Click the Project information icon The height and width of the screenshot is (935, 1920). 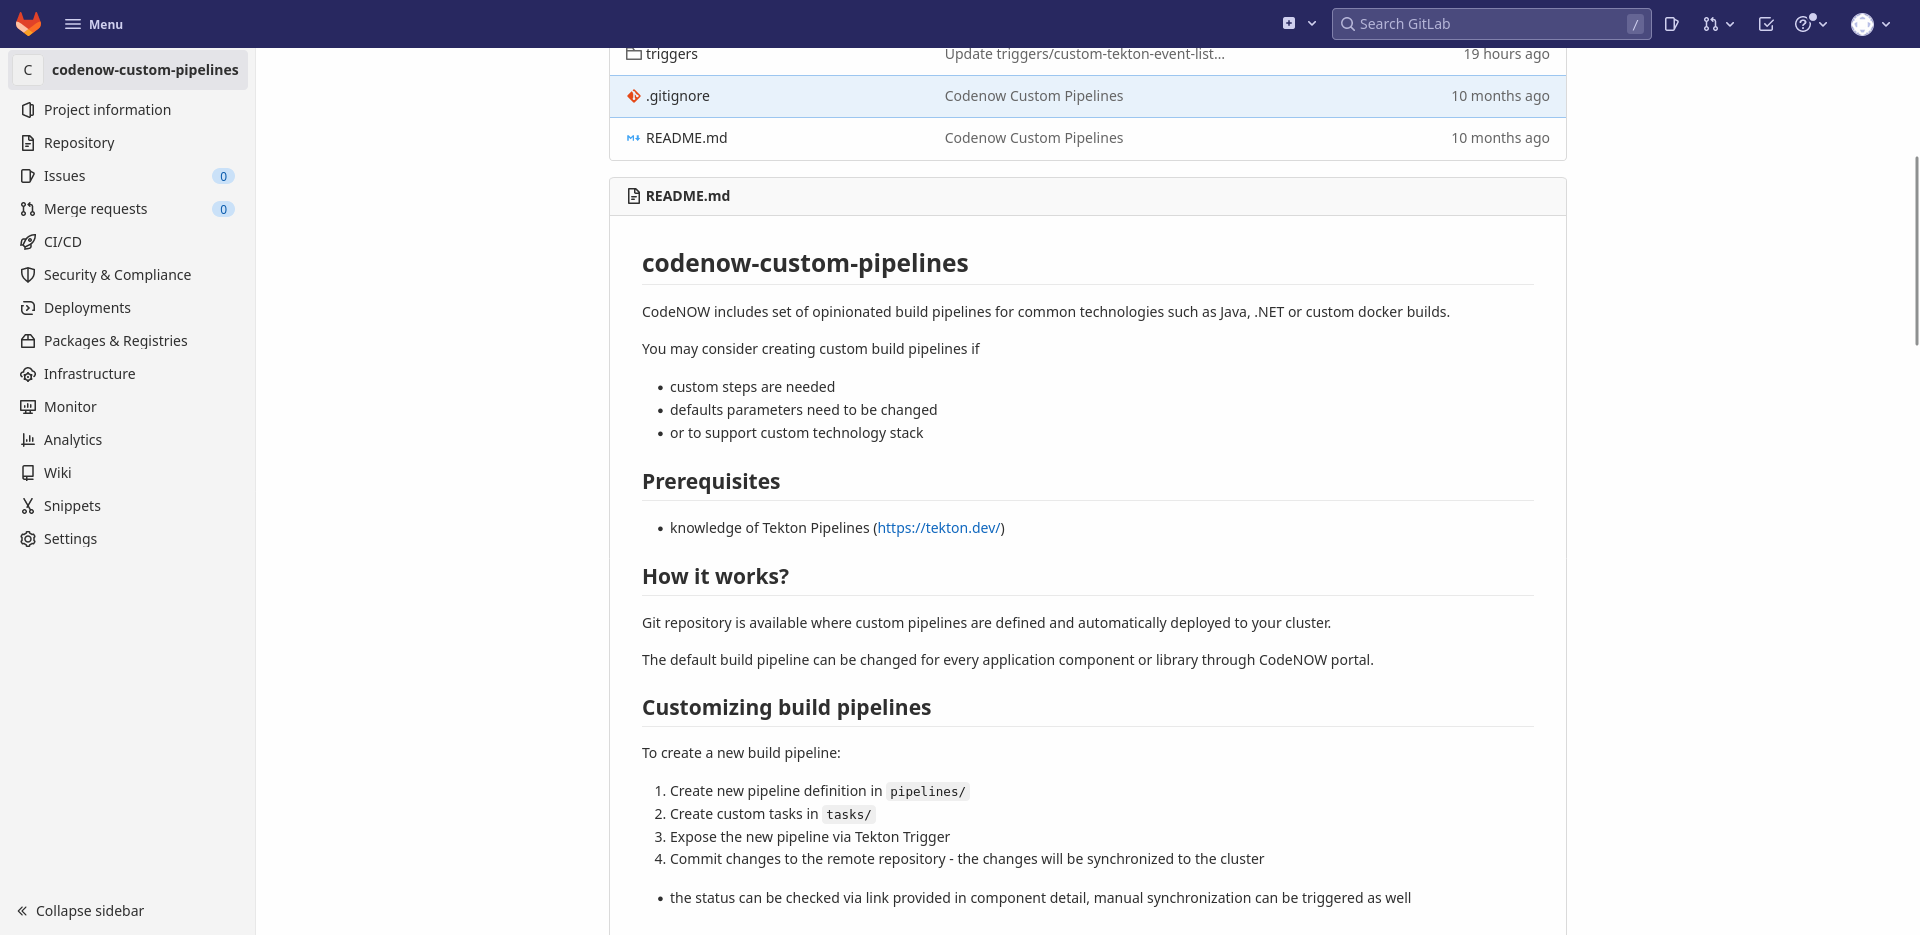(x=28, y=110)
